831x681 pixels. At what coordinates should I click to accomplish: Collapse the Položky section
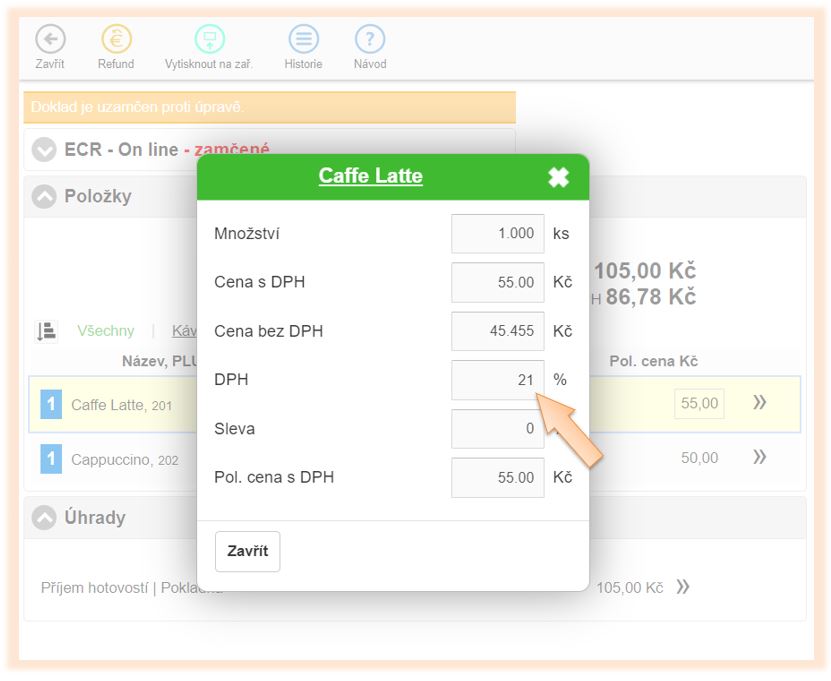tap(44, 197)
